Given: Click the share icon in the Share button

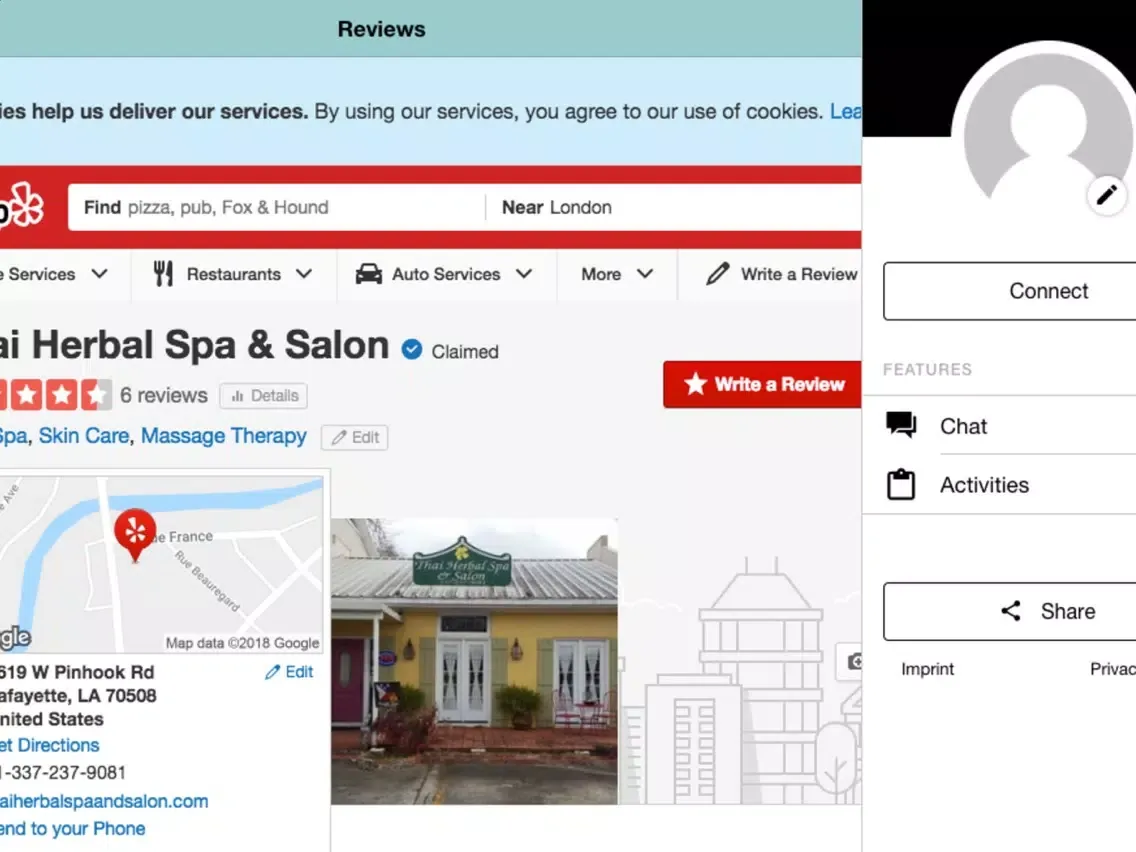Looking at the screenshot, I should pyautogui.click(x=1011, y=611).
